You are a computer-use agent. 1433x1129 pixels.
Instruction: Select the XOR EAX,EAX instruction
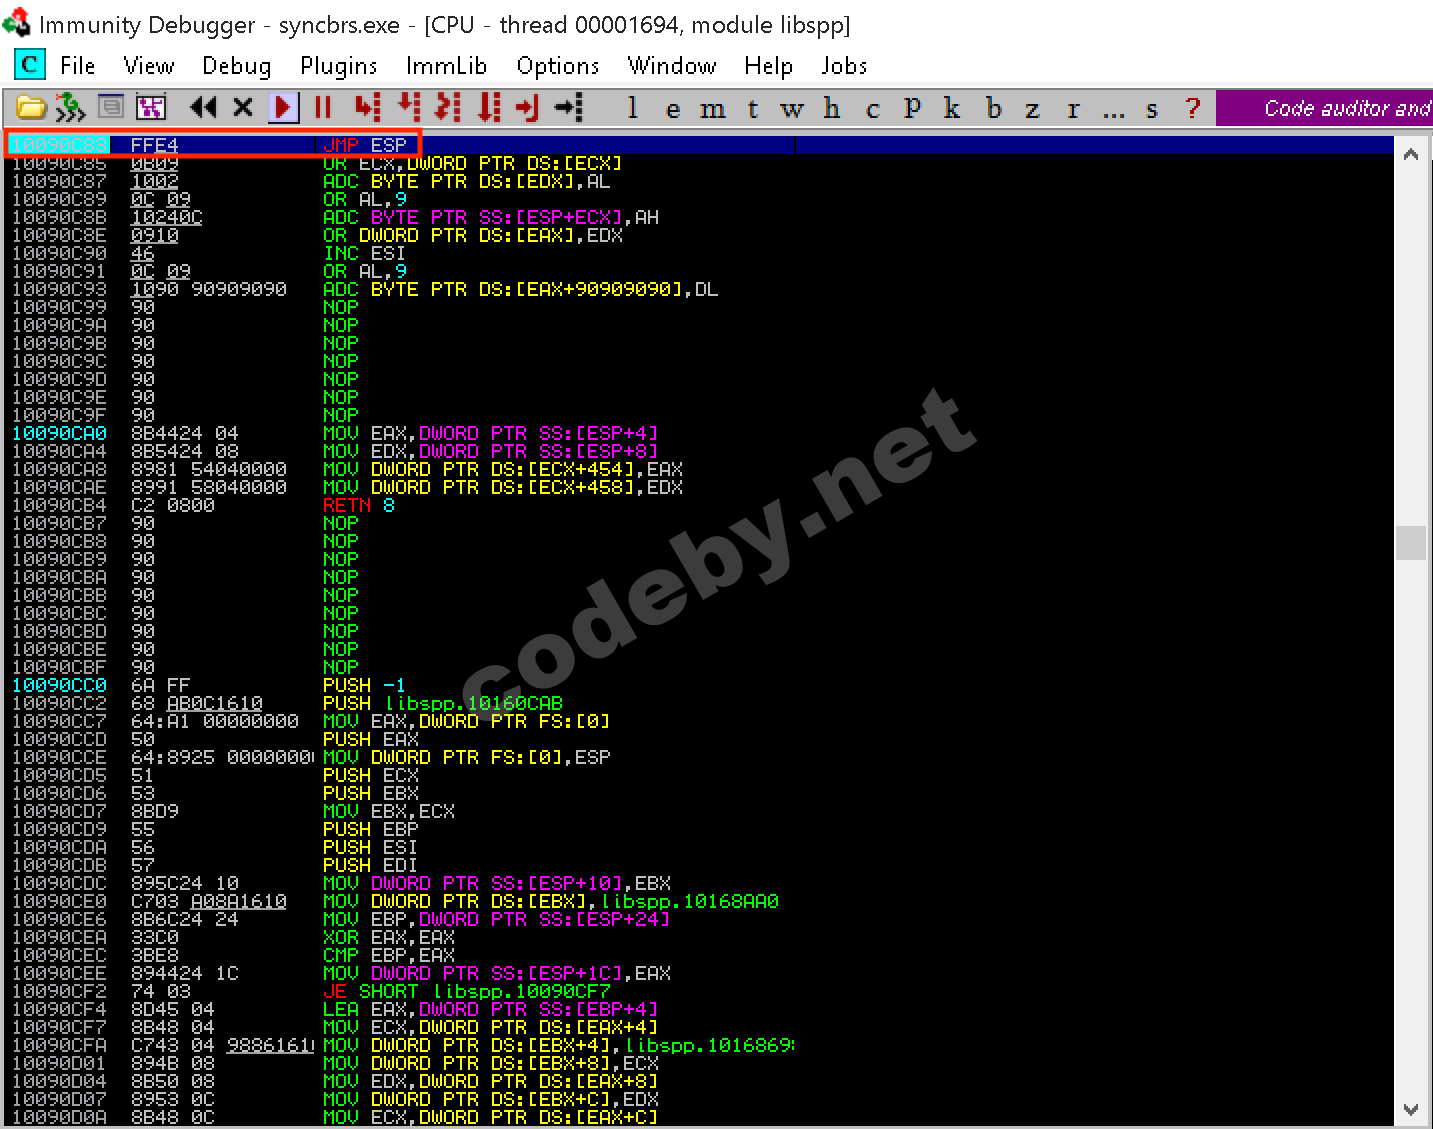click(389, 938)
